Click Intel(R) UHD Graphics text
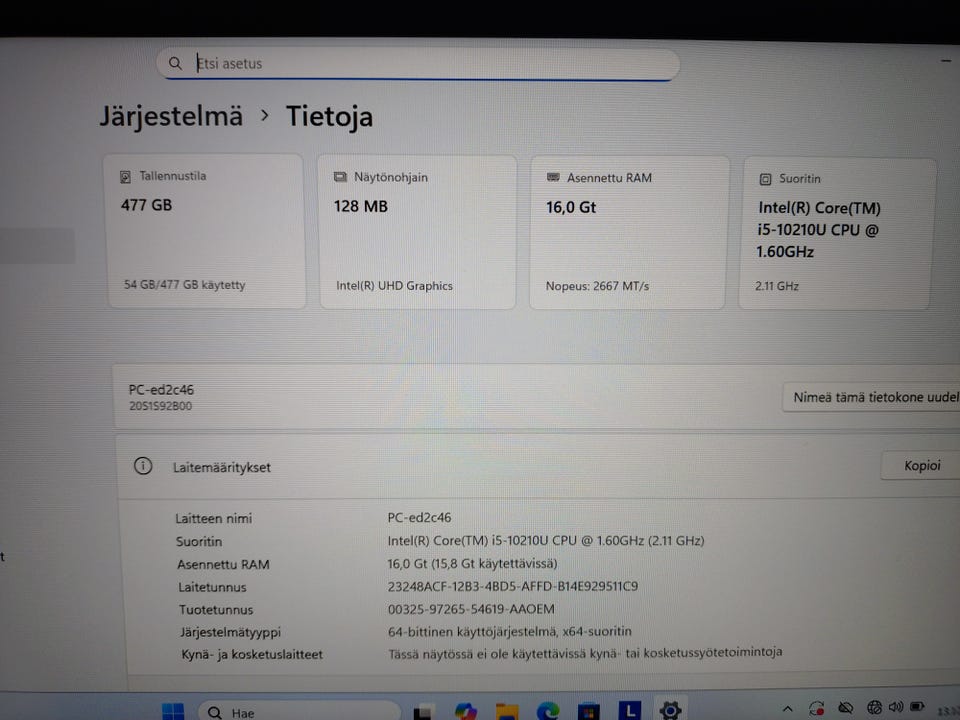Screen dimensions: 960x720 pyautogui.click(x=394, y=286)
